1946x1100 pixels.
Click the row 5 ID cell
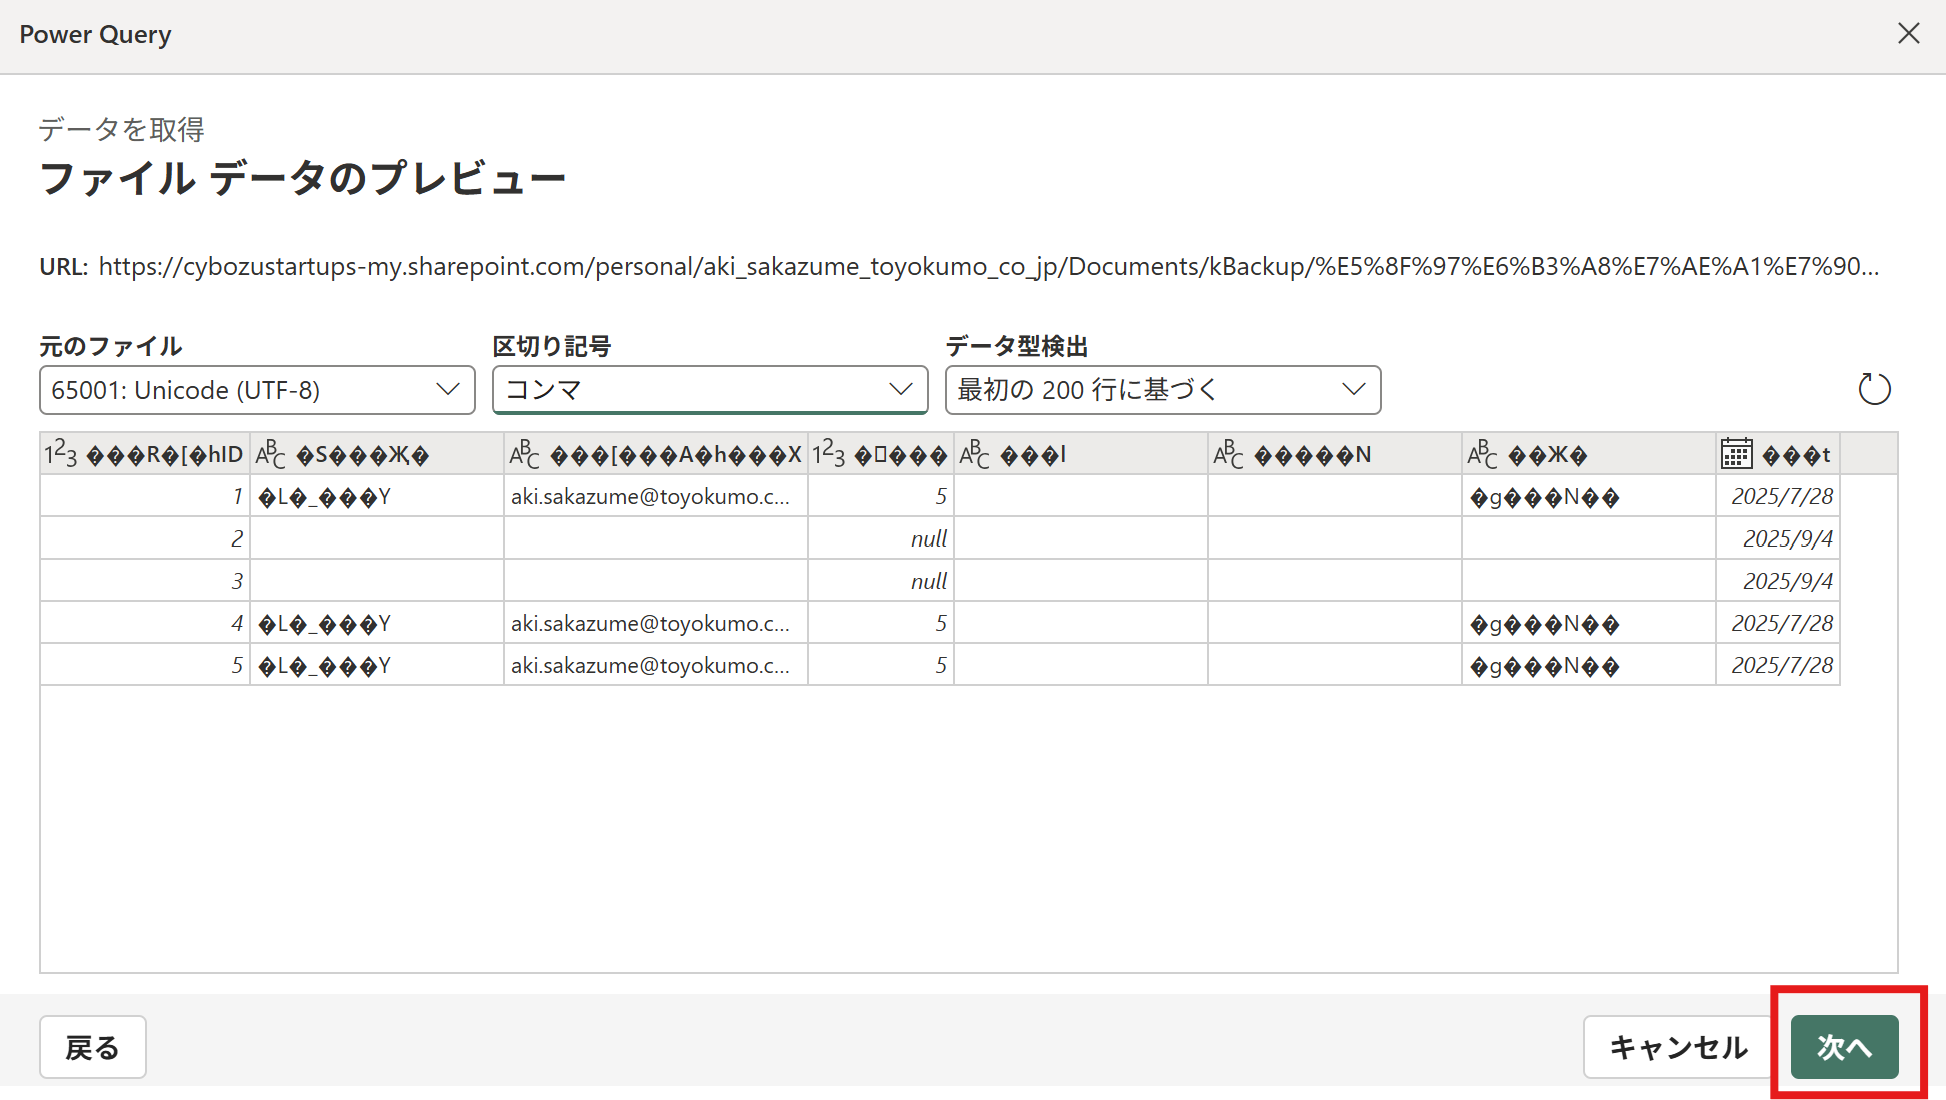[x=145, y=666]
